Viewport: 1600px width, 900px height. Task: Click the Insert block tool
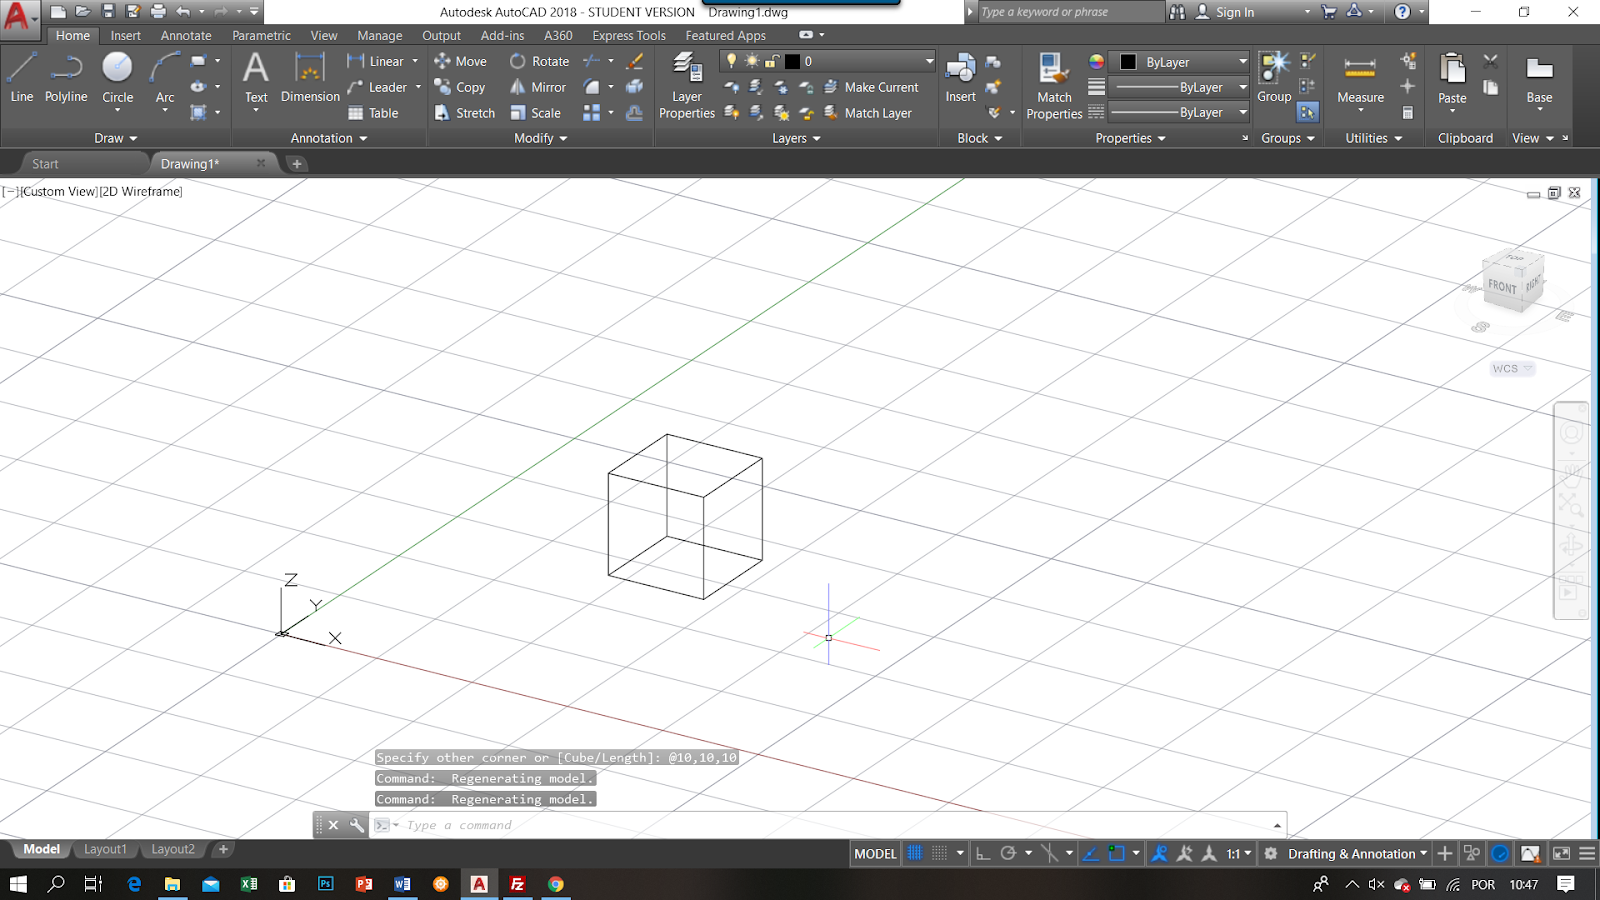coord(960,77)
